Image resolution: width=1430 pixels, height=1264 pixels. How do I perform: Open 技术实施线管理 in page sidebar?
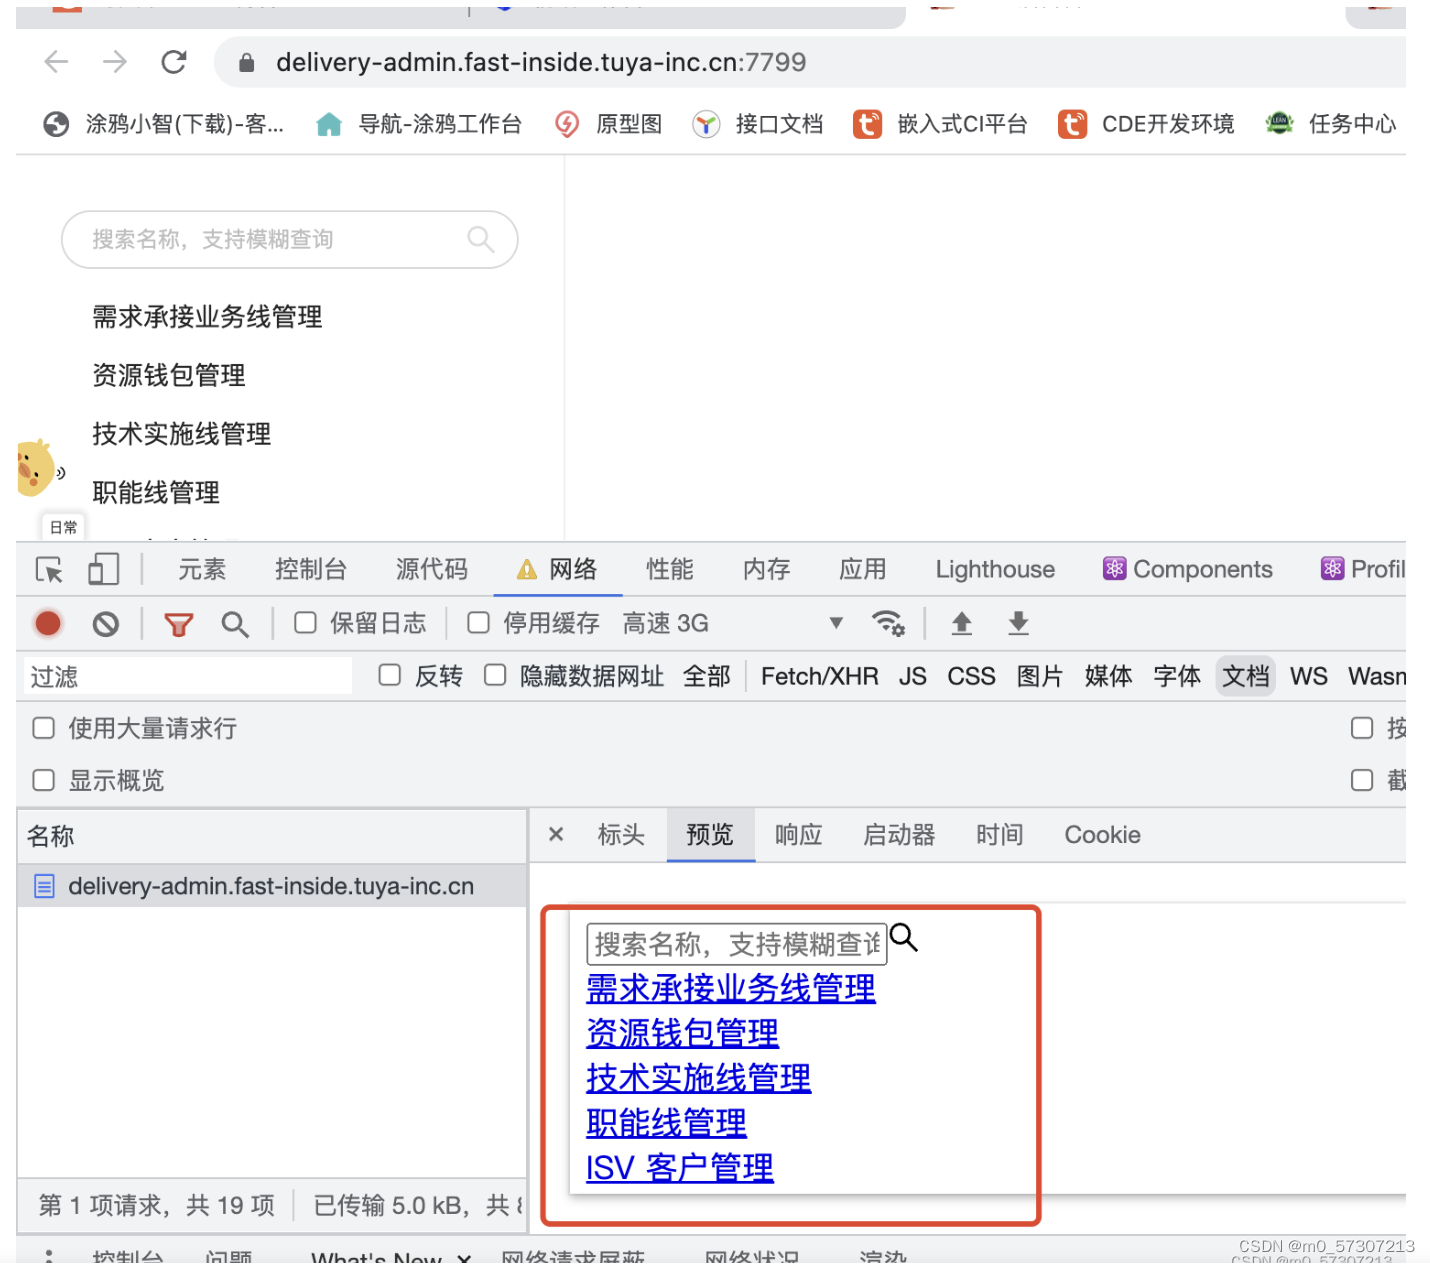click(x=182, y=434)
